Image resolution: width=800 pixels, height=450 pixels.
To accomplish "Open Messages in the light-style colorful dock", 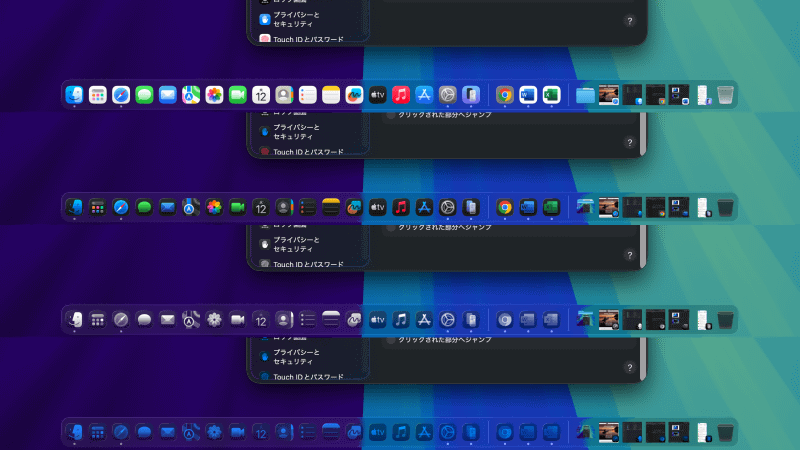I will (144, 94).
